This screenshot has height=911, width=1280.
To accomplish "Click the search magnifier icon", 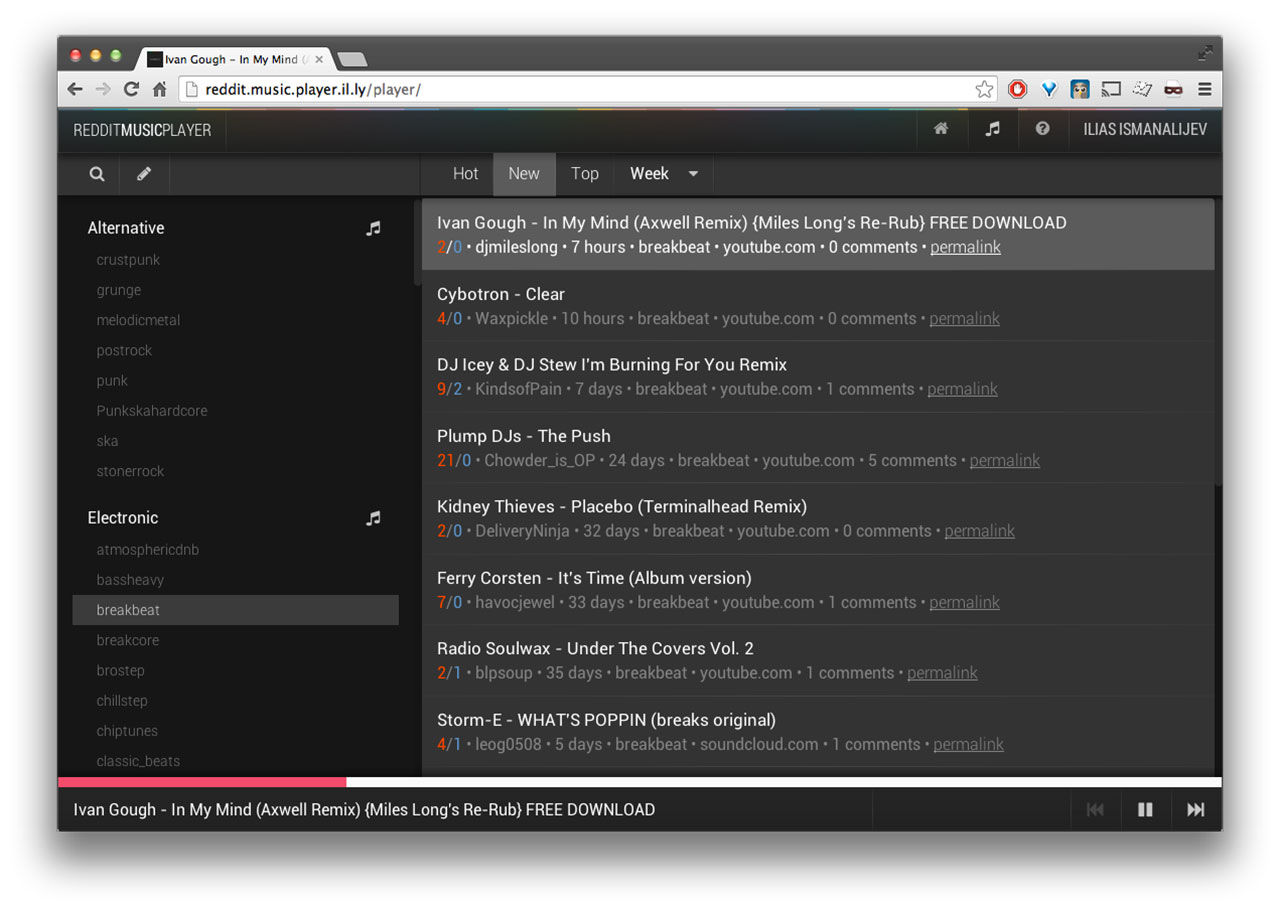I will pos(97,174).
